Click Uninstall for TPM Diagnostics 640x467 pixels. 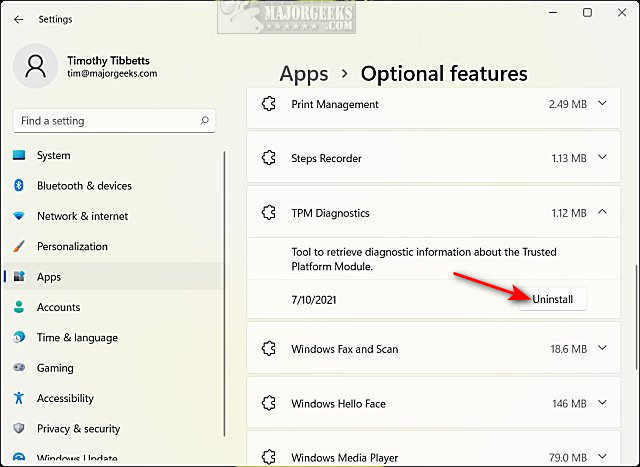[553, 299]
